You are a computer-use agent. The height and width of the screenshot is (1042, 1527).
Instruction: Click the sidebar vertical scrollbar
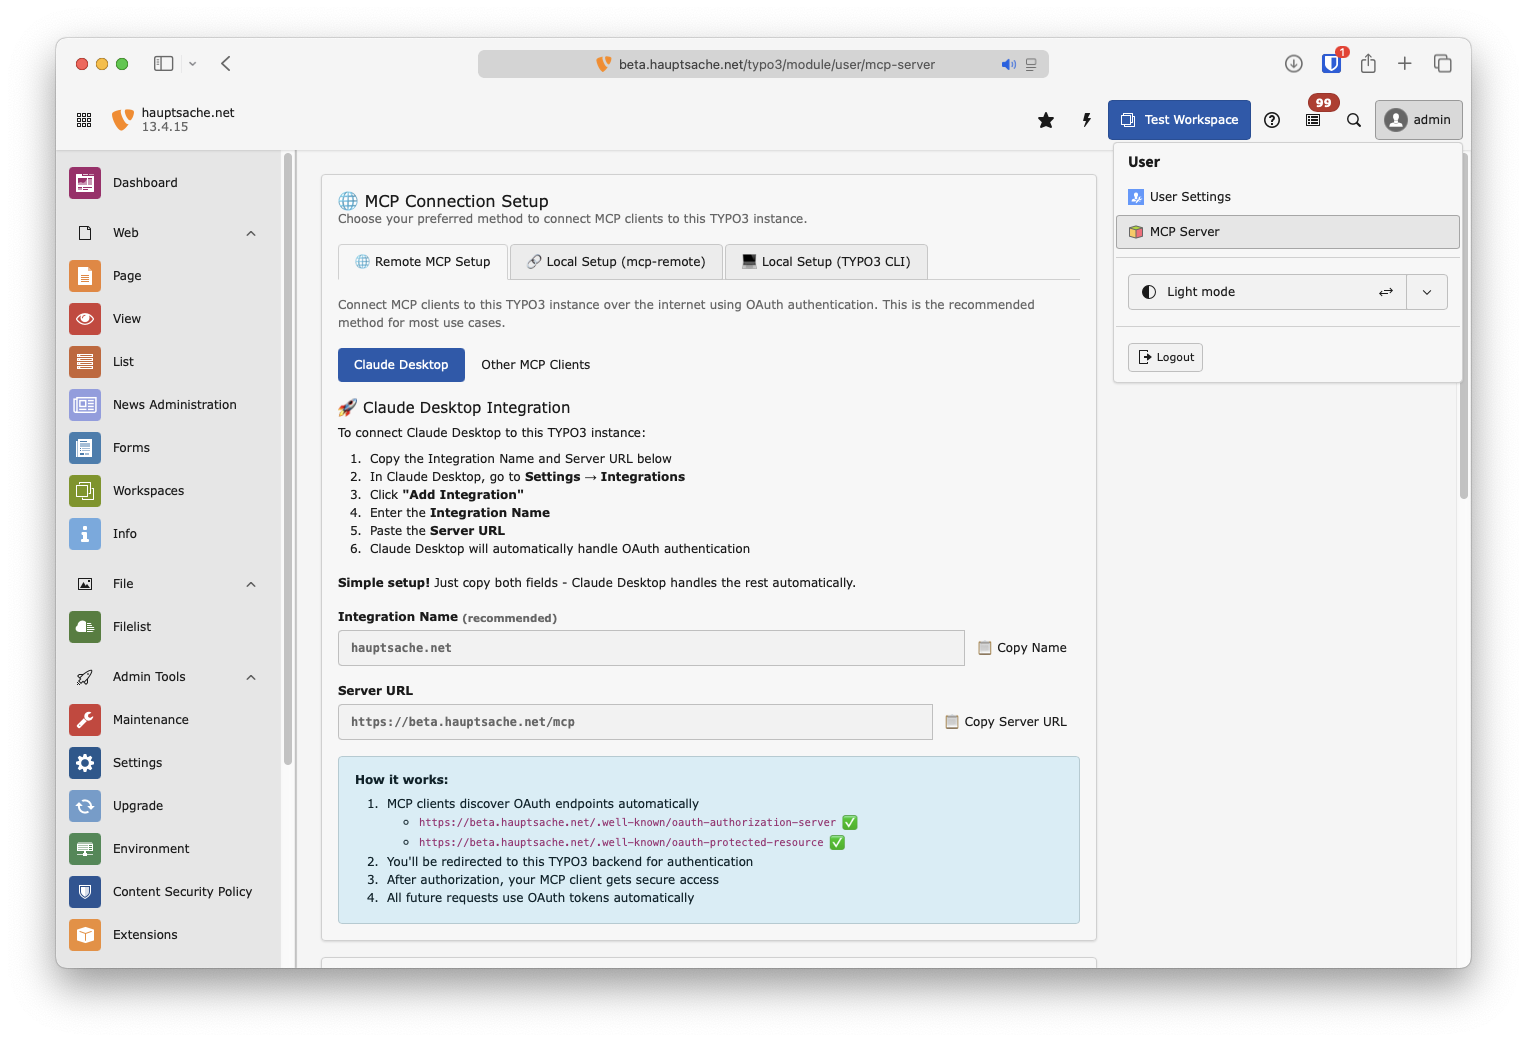[x=288, y=460]
